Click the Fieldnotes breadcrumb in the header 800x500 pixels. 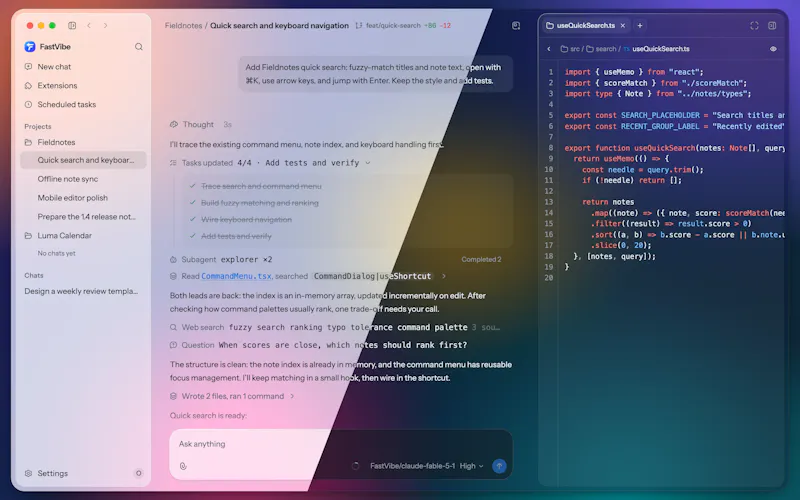coord(183,26)
